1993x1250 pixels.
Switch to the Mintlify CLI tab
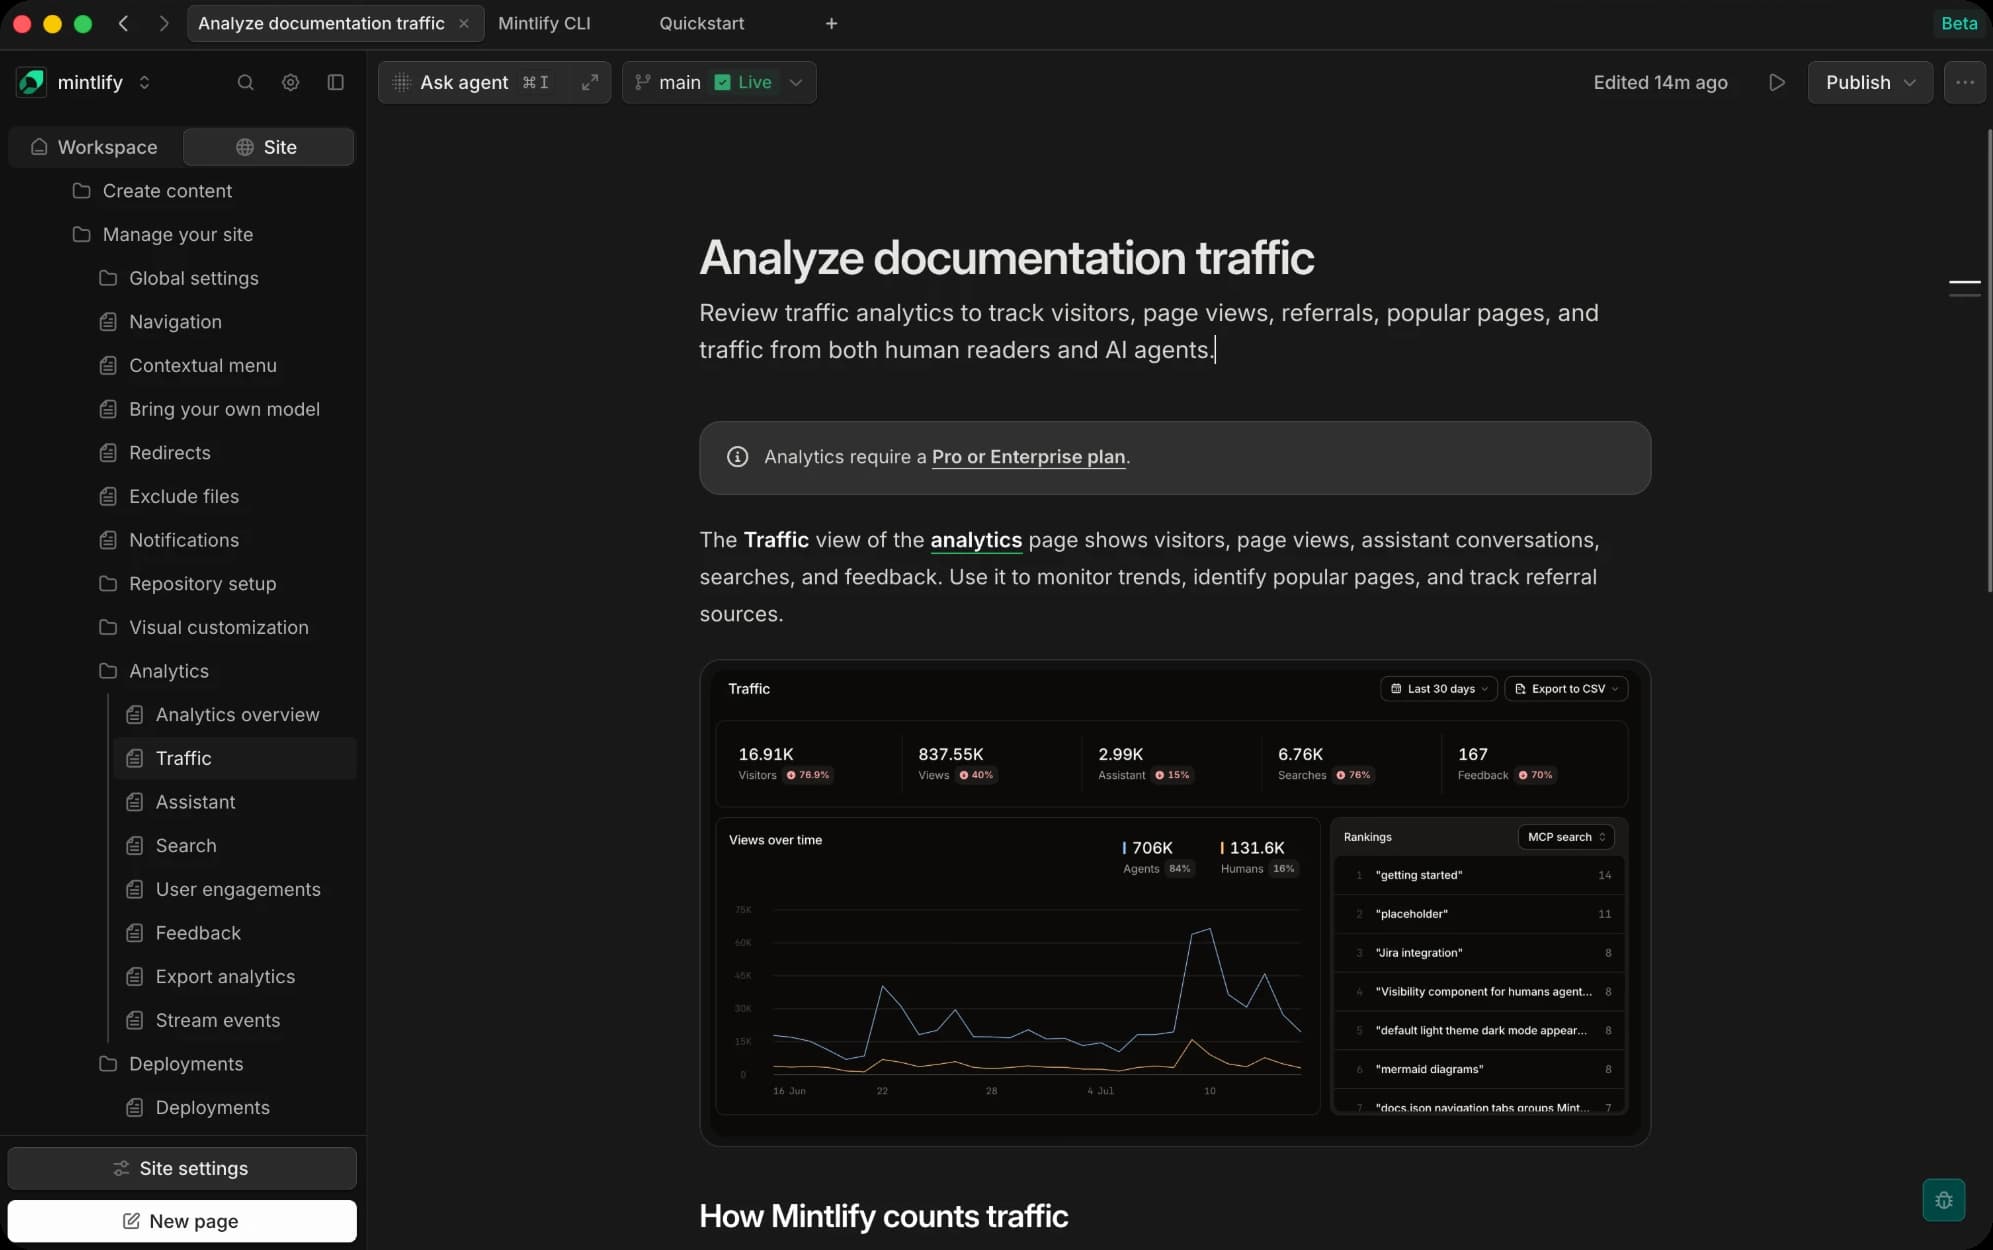coord(545,23)
